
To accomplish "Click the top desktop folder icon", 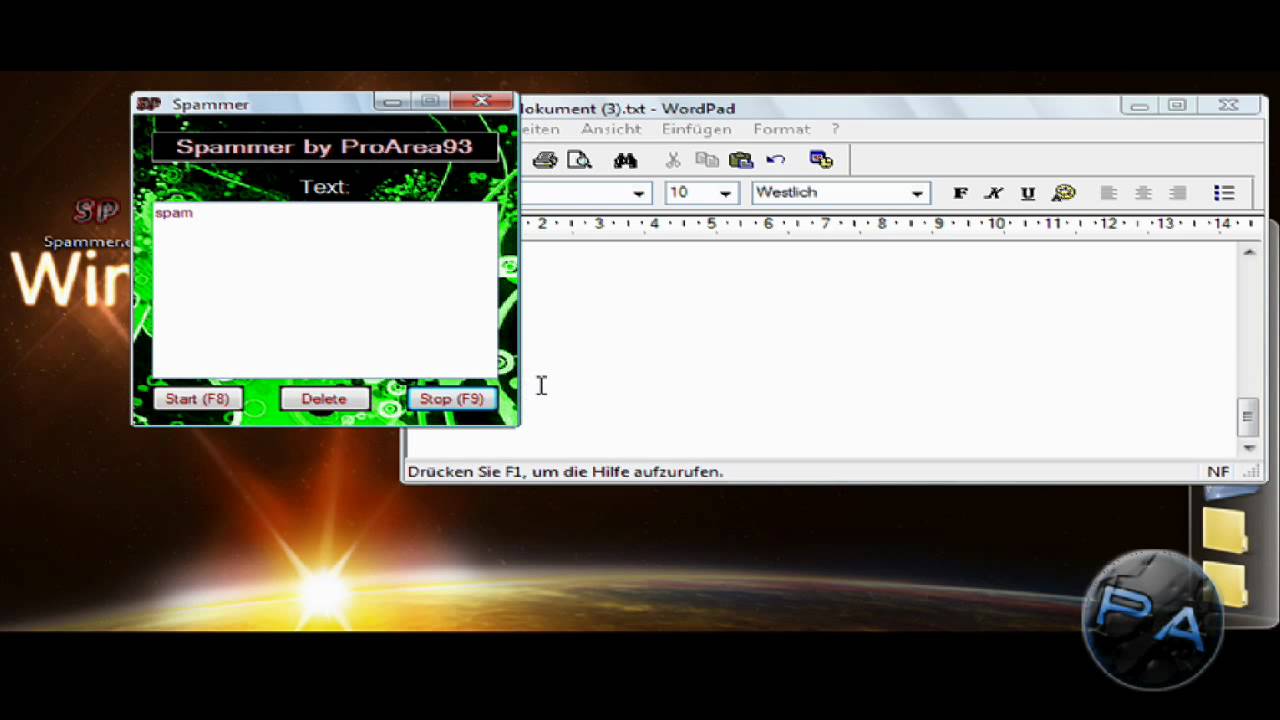I will [1225, 530].
